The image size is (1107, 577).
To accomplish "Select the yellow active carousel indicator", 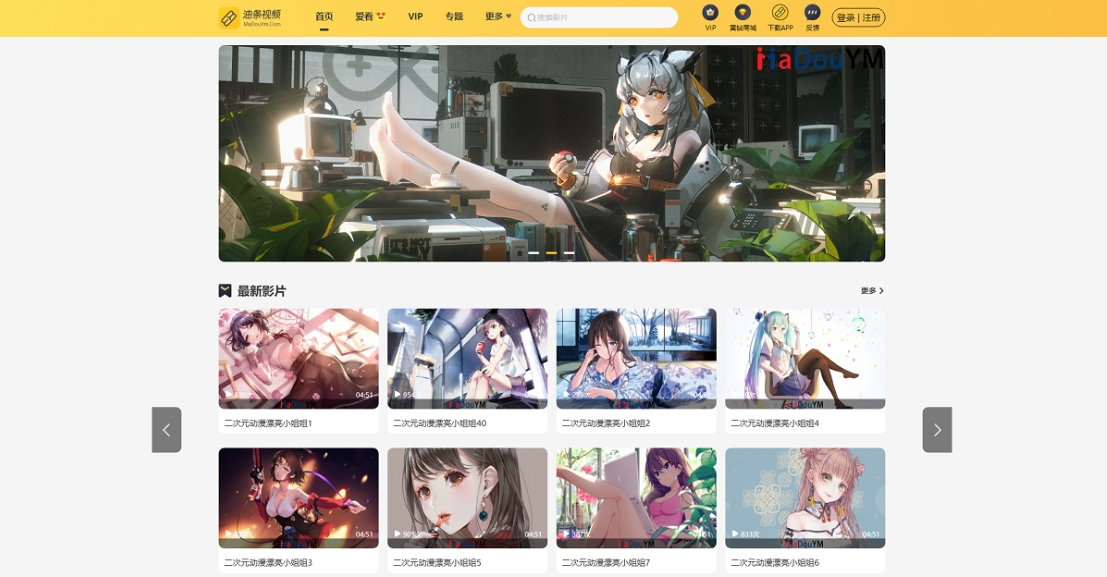I will 551,253.
